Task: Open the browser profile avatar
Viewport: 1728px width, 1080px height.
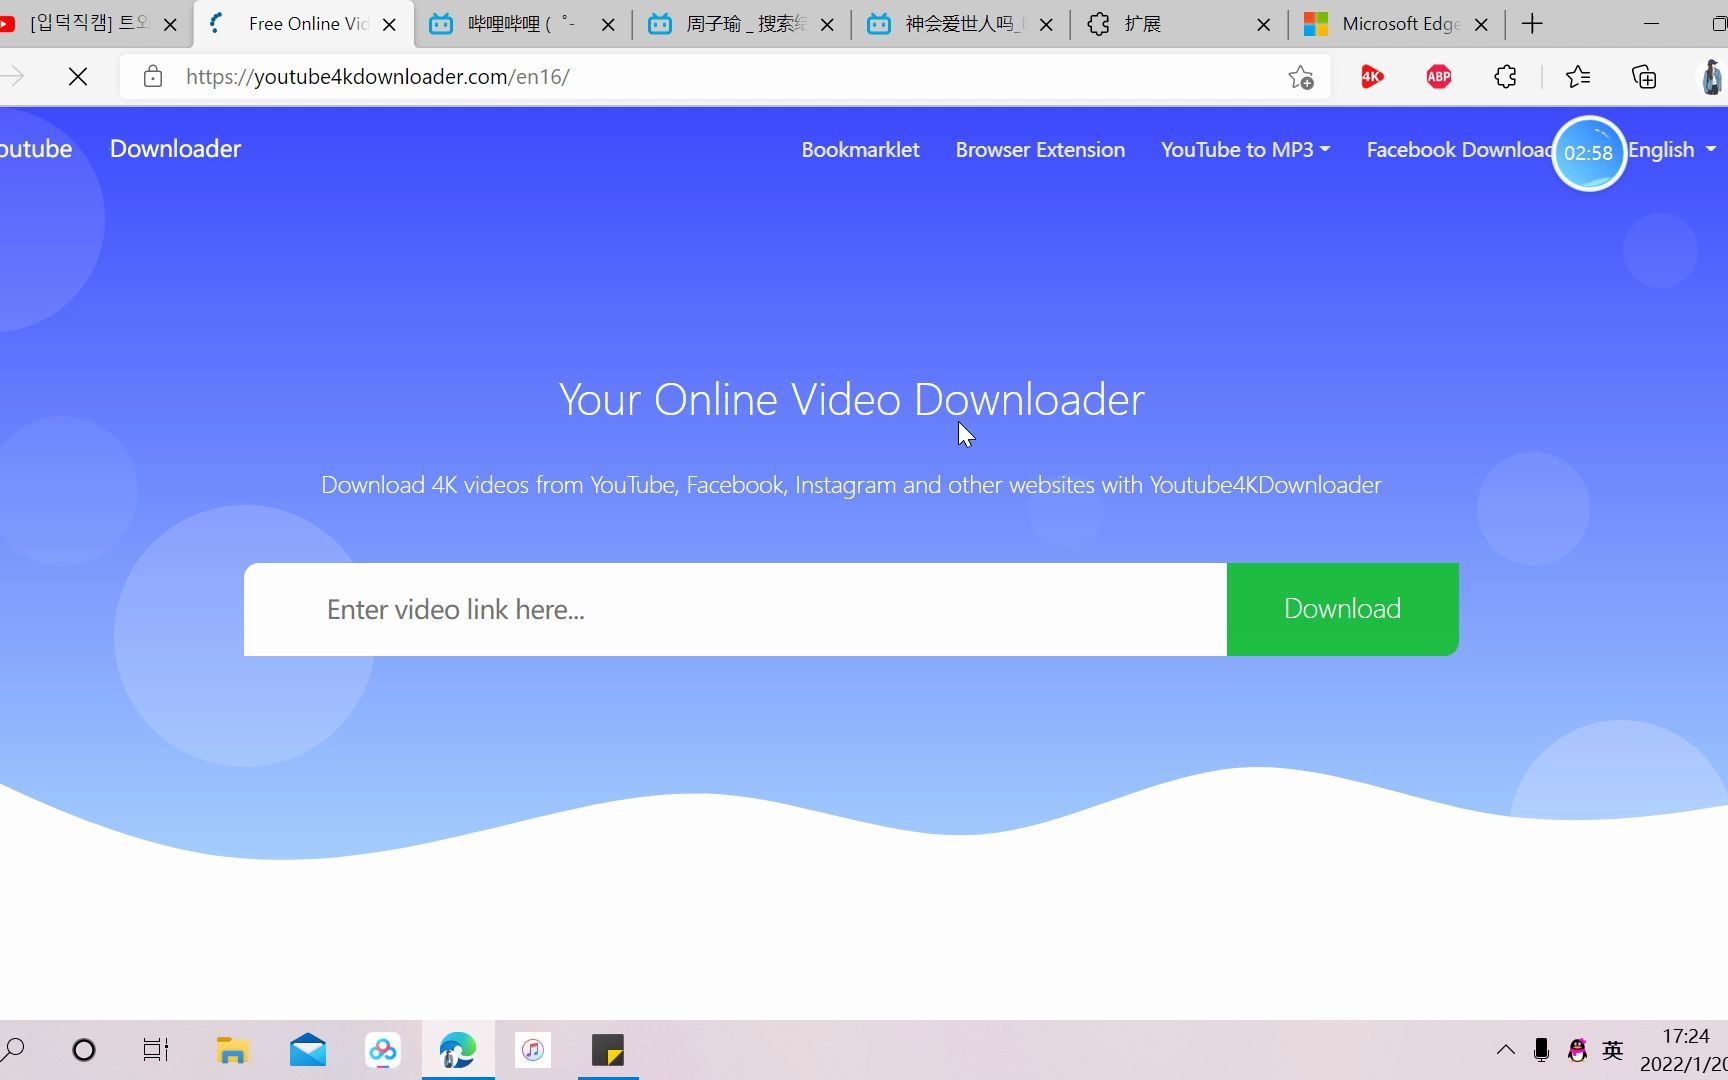Action: (x=1712, y=77)
